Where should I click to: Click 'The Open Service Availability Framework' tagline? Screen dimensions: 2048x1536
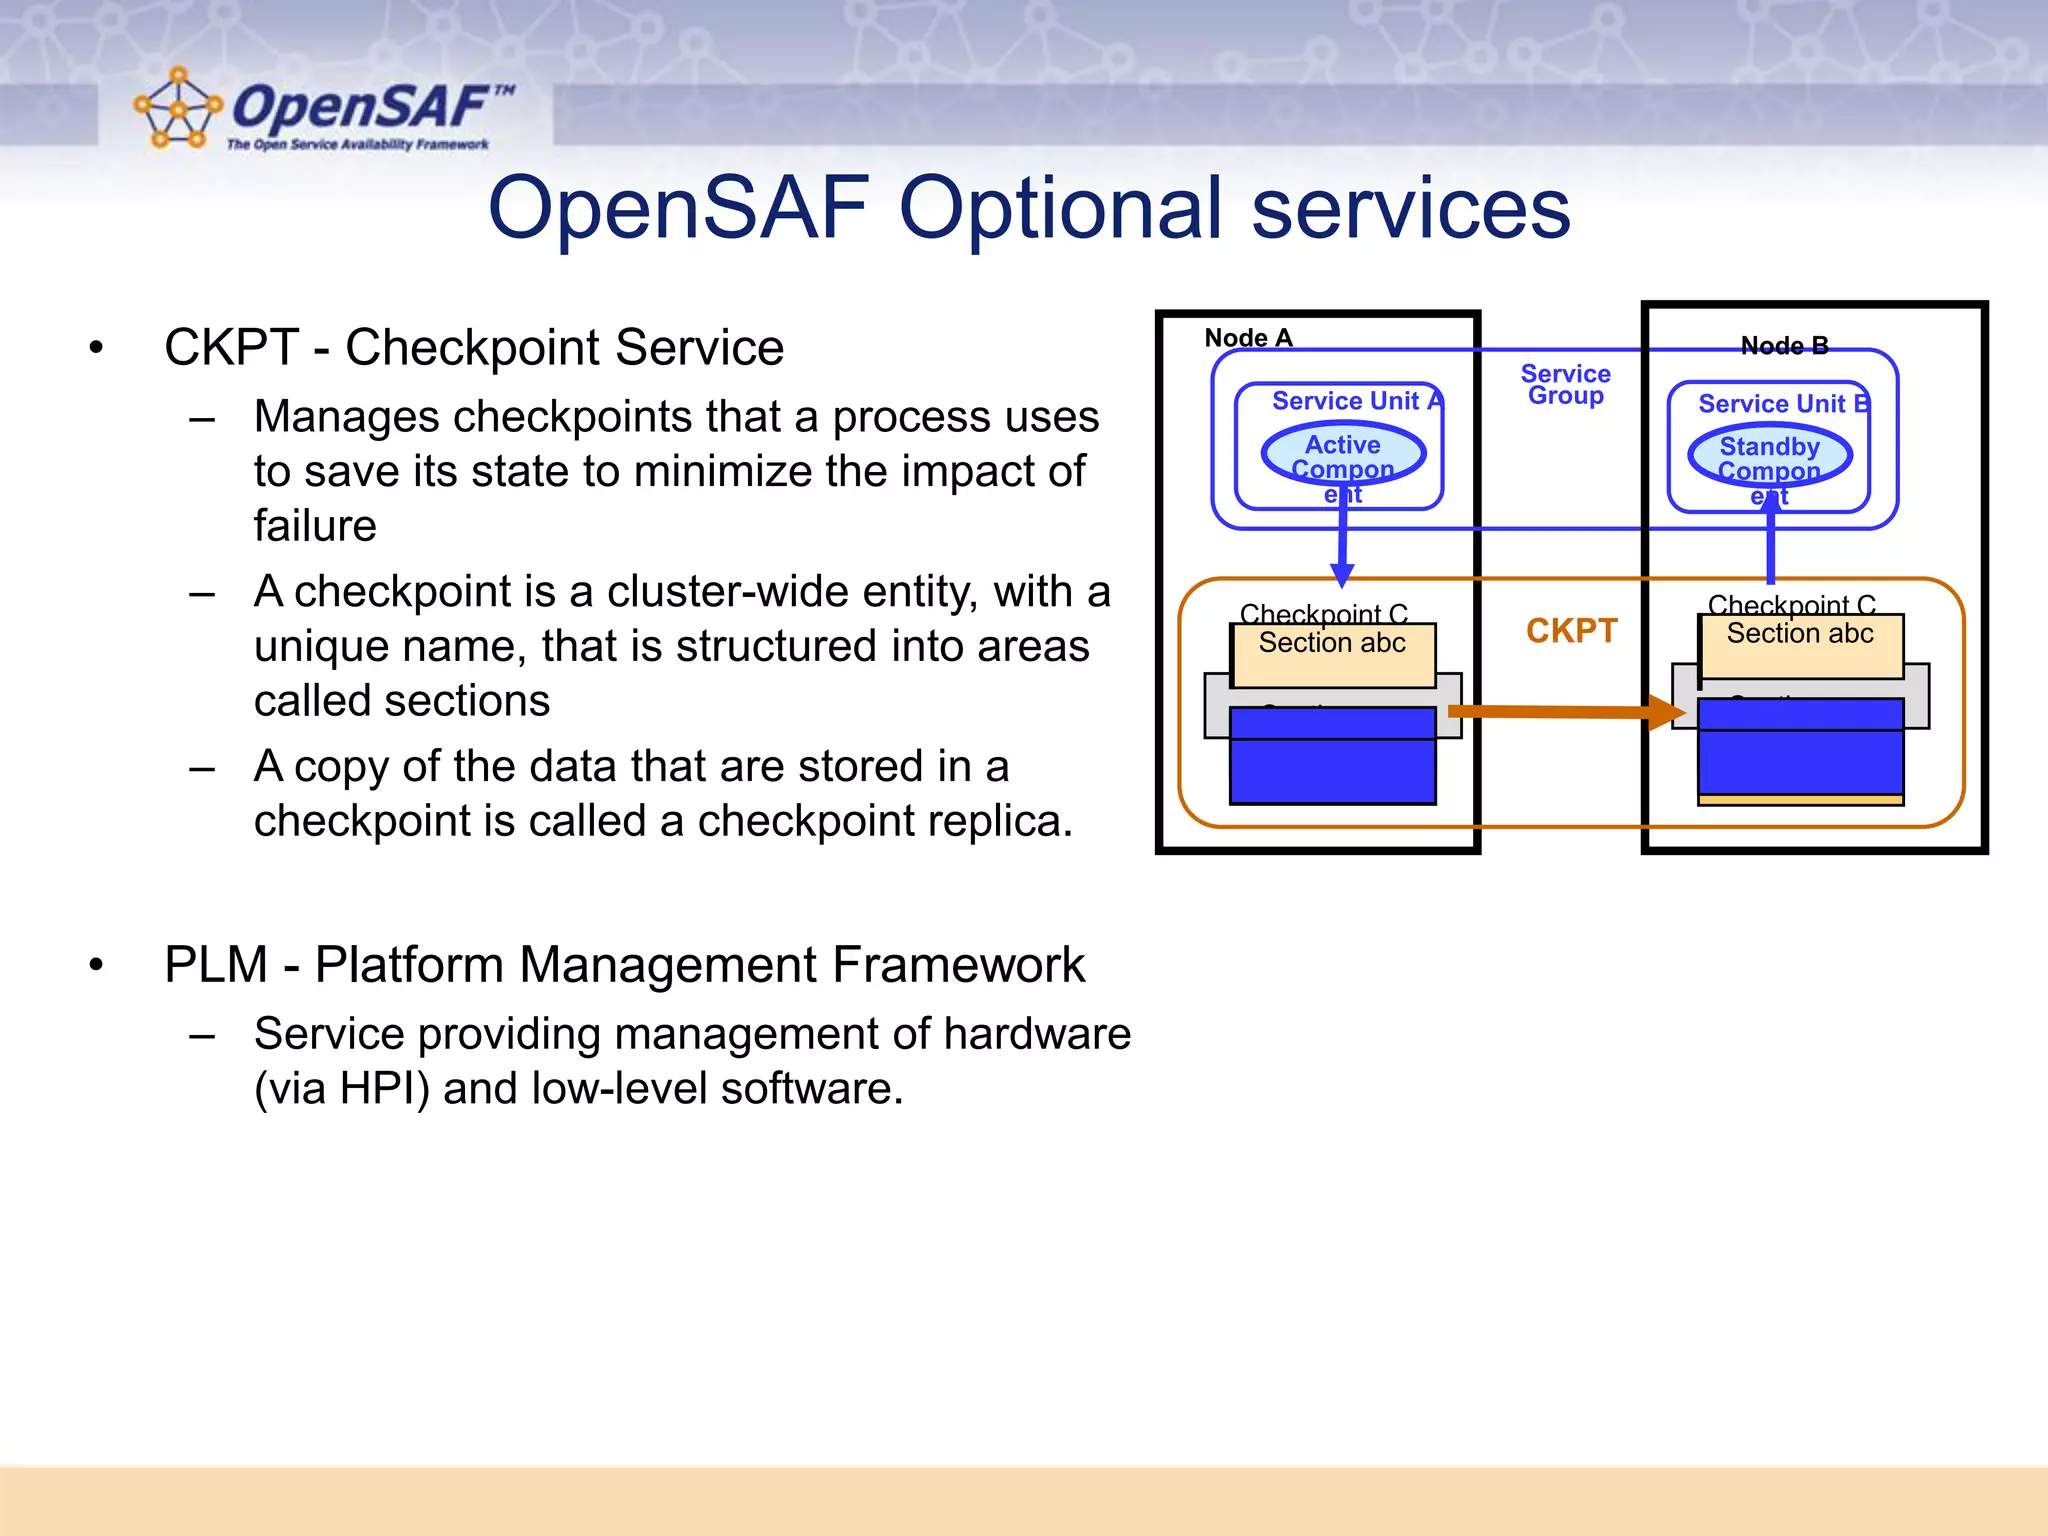pyautogui.click(x=358, y=145)
